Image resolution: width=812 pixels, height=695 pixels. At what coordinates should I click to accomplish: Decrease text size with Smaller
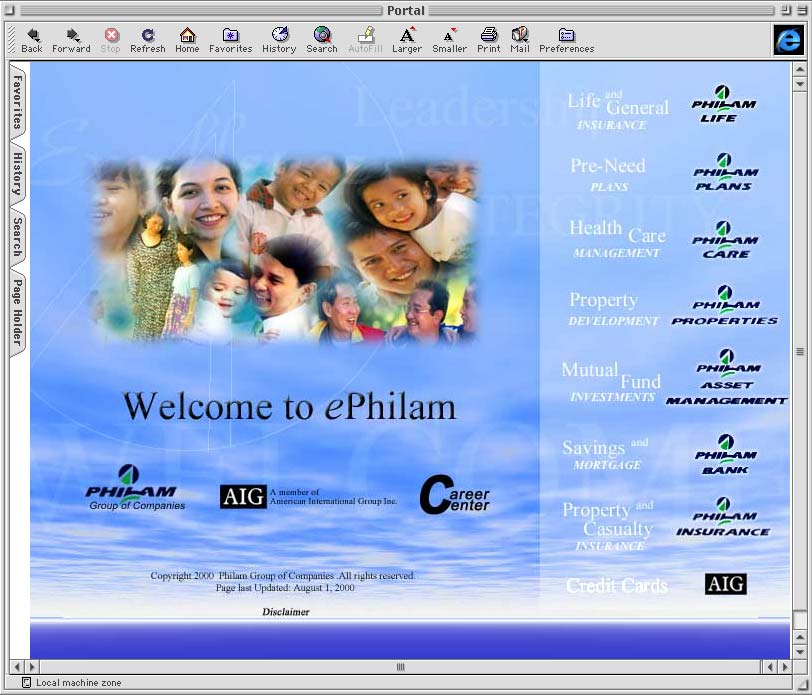pos(450,40)
